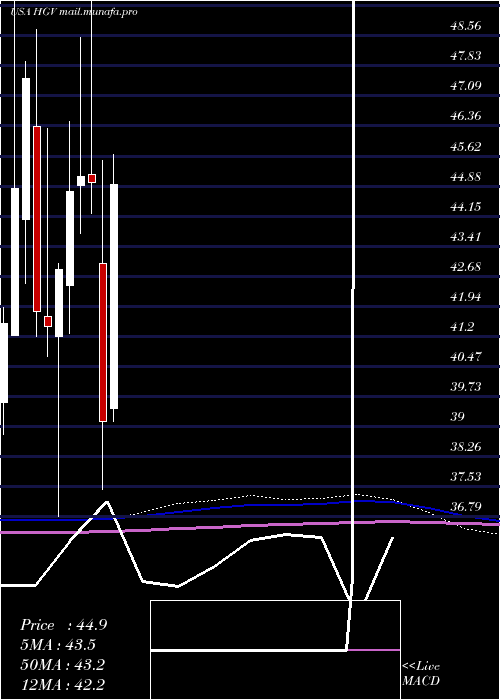Select the 40.47 price axis label
This screenshot has height=700, width=500.
[466, 357]
